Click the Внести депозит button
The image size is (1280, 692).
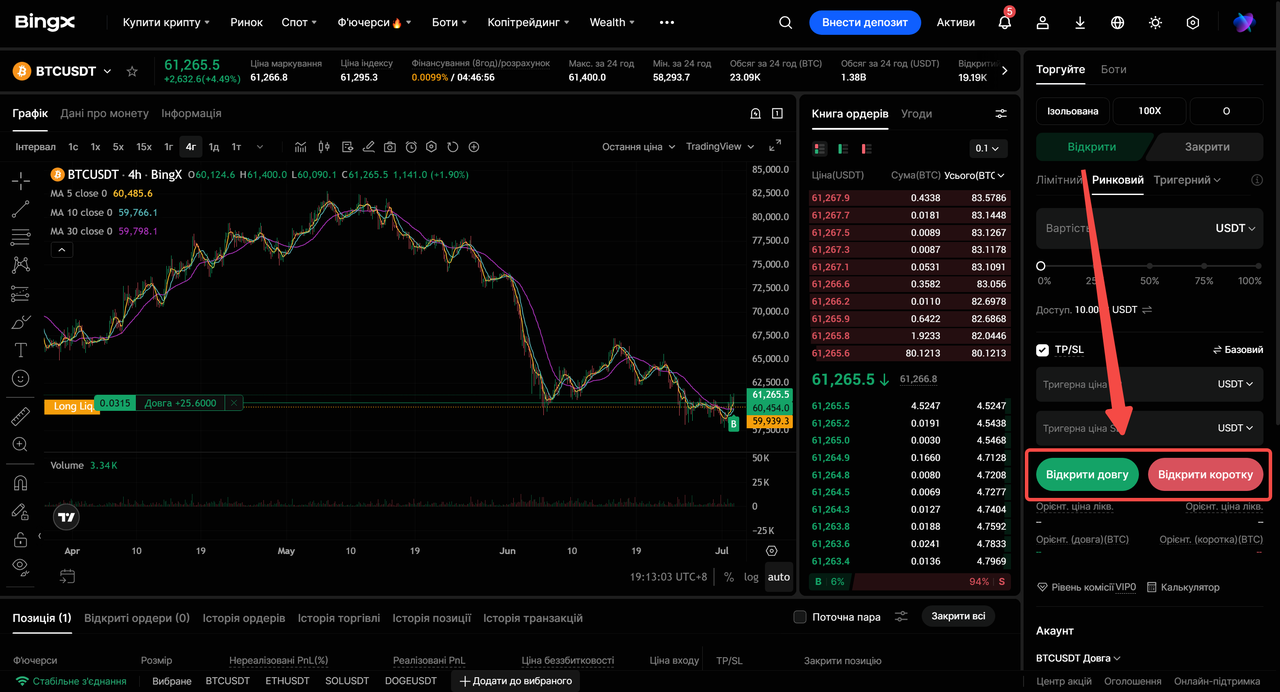pos(864,22)
